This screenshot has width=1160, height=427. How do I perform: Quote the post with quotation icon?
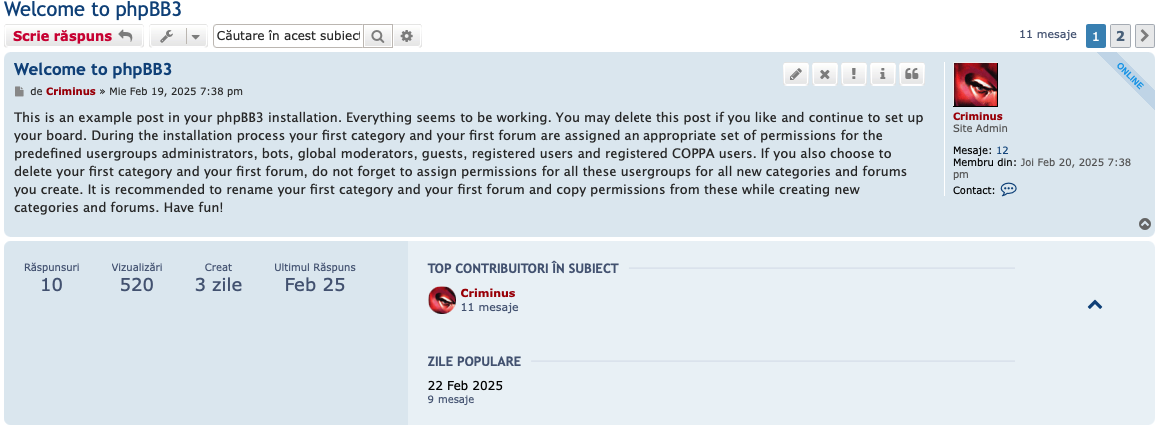coord(912,74)
